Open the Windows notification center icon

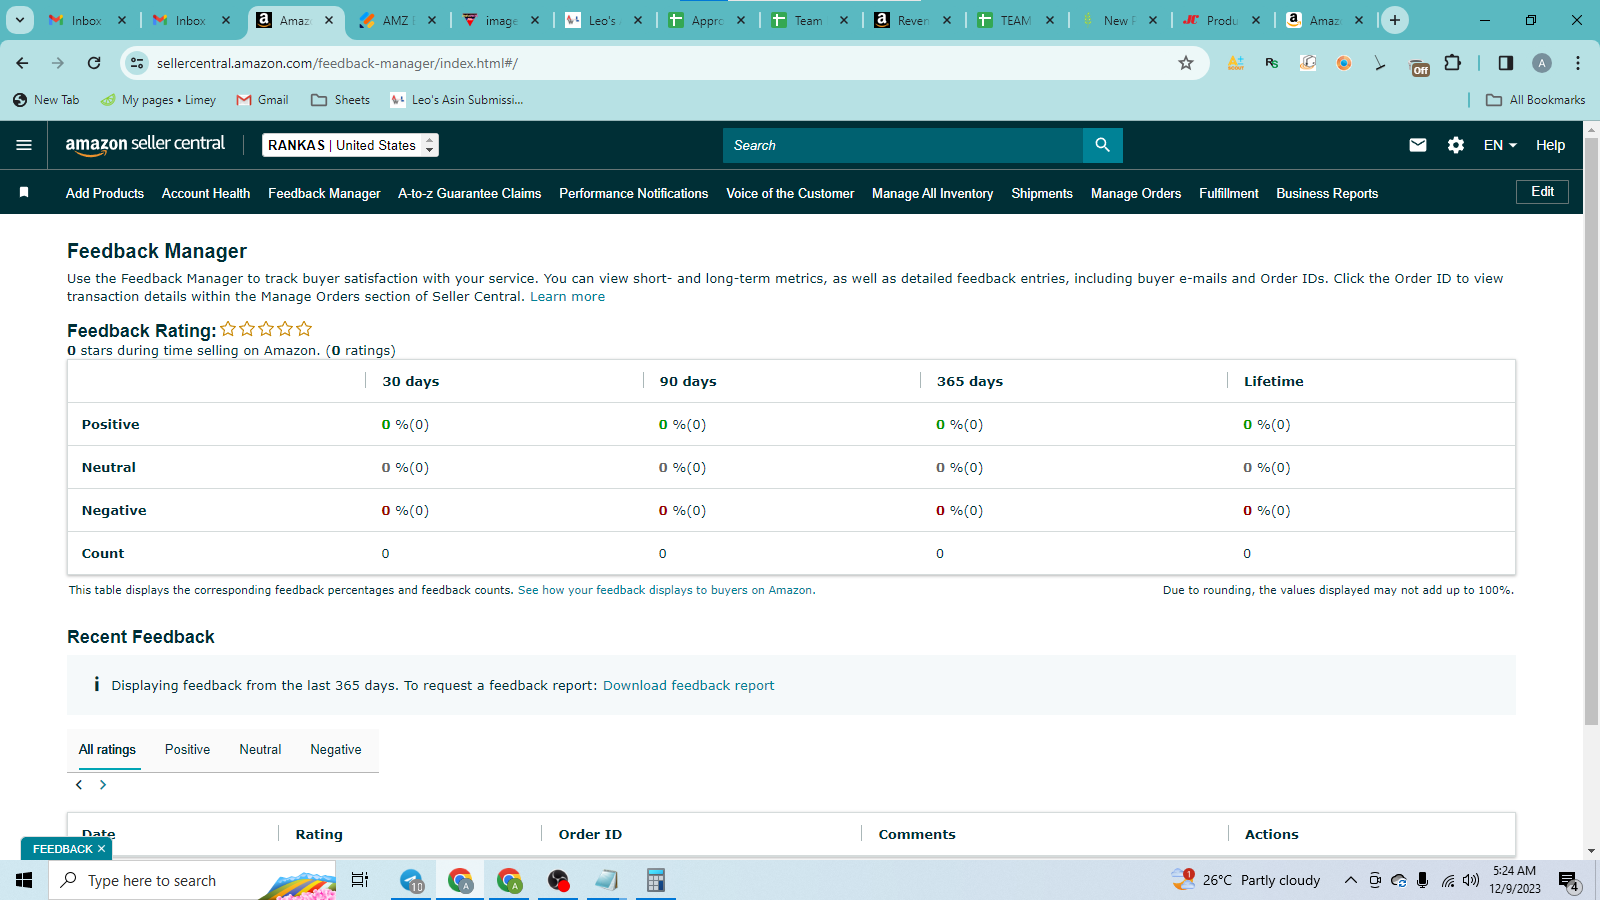1568,881
